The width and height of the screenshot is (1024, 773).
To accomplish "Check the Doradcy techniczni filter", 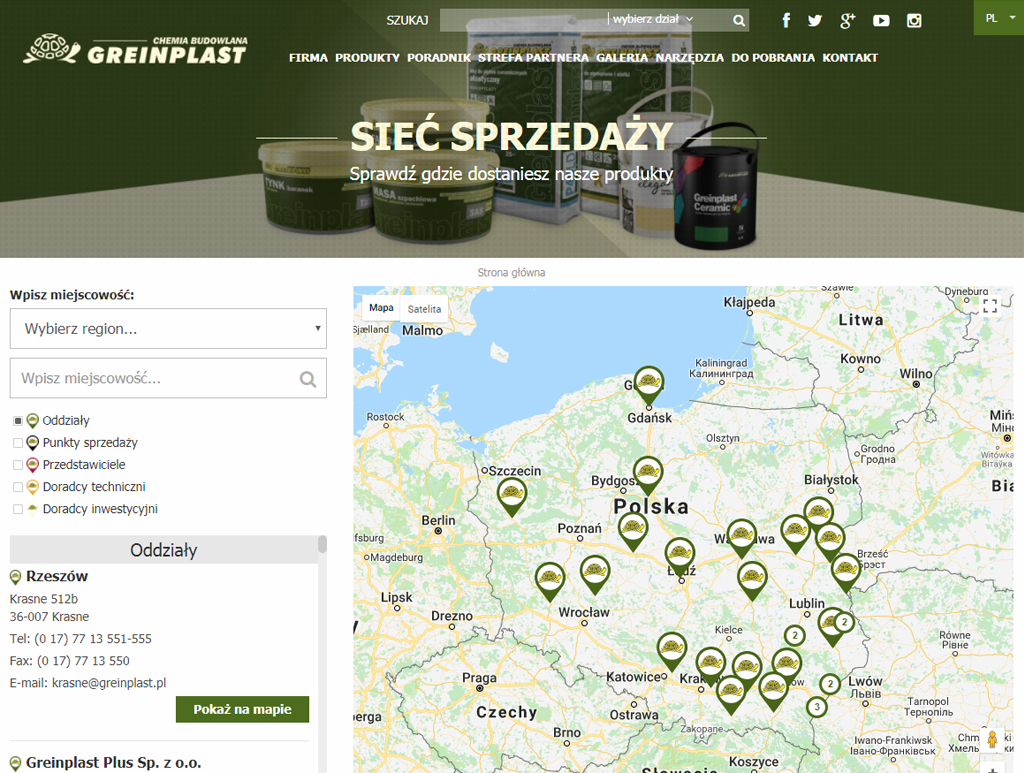I will 18,487.
